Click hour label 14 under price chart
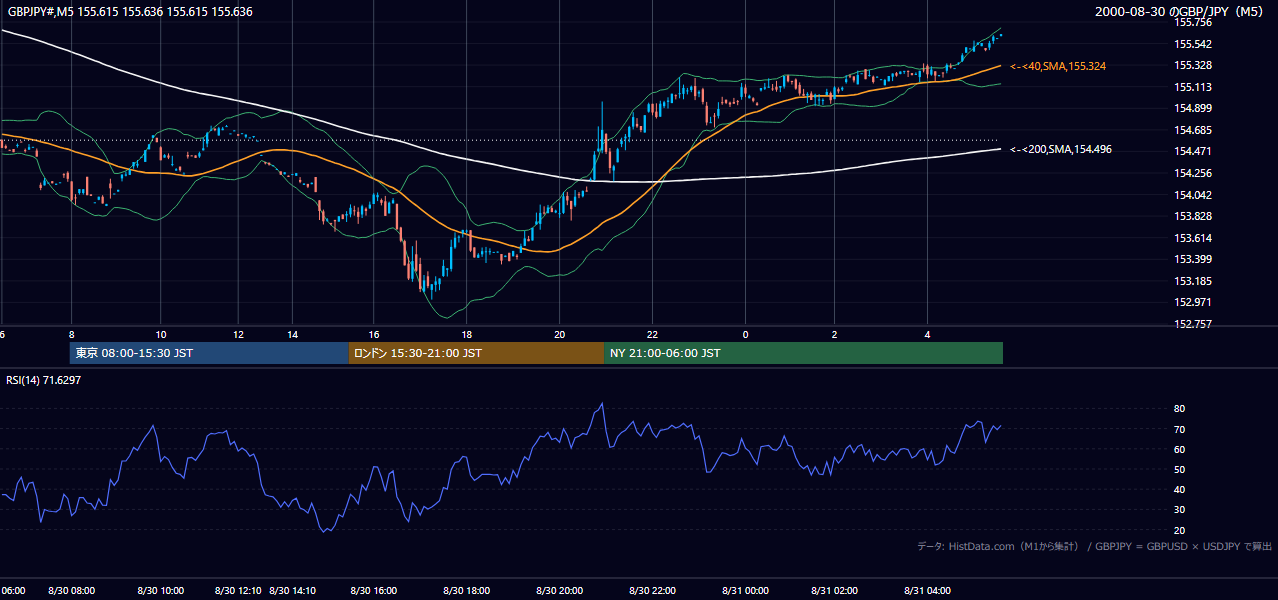 pyautogui.click(x=293, y=334)
